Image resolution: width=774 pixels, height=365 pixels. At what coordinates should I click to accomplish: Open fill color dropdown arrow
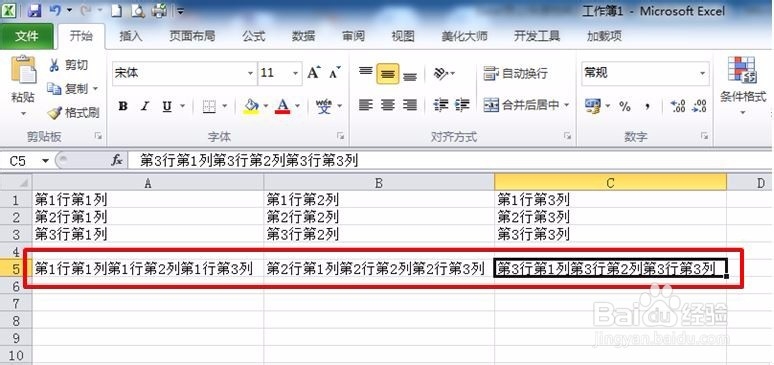pos(266,106)
